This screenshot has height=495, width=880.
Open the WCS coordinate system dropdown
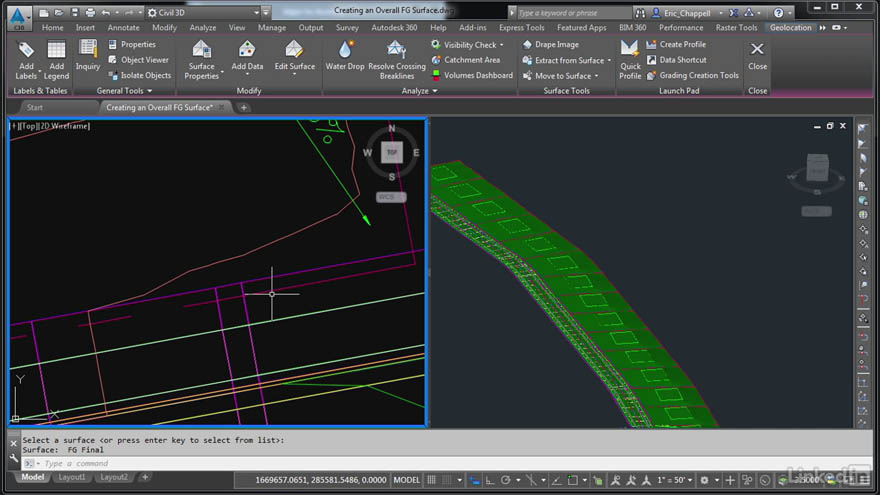pyautogui.click(x=391, y=197)
